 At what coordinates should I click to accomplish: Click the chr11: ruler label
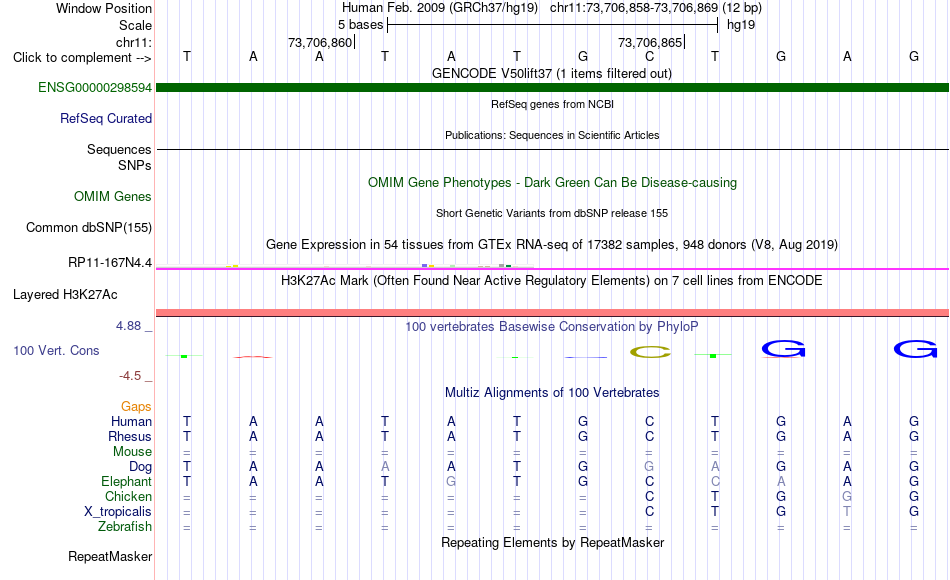click(x=133, y=42)
